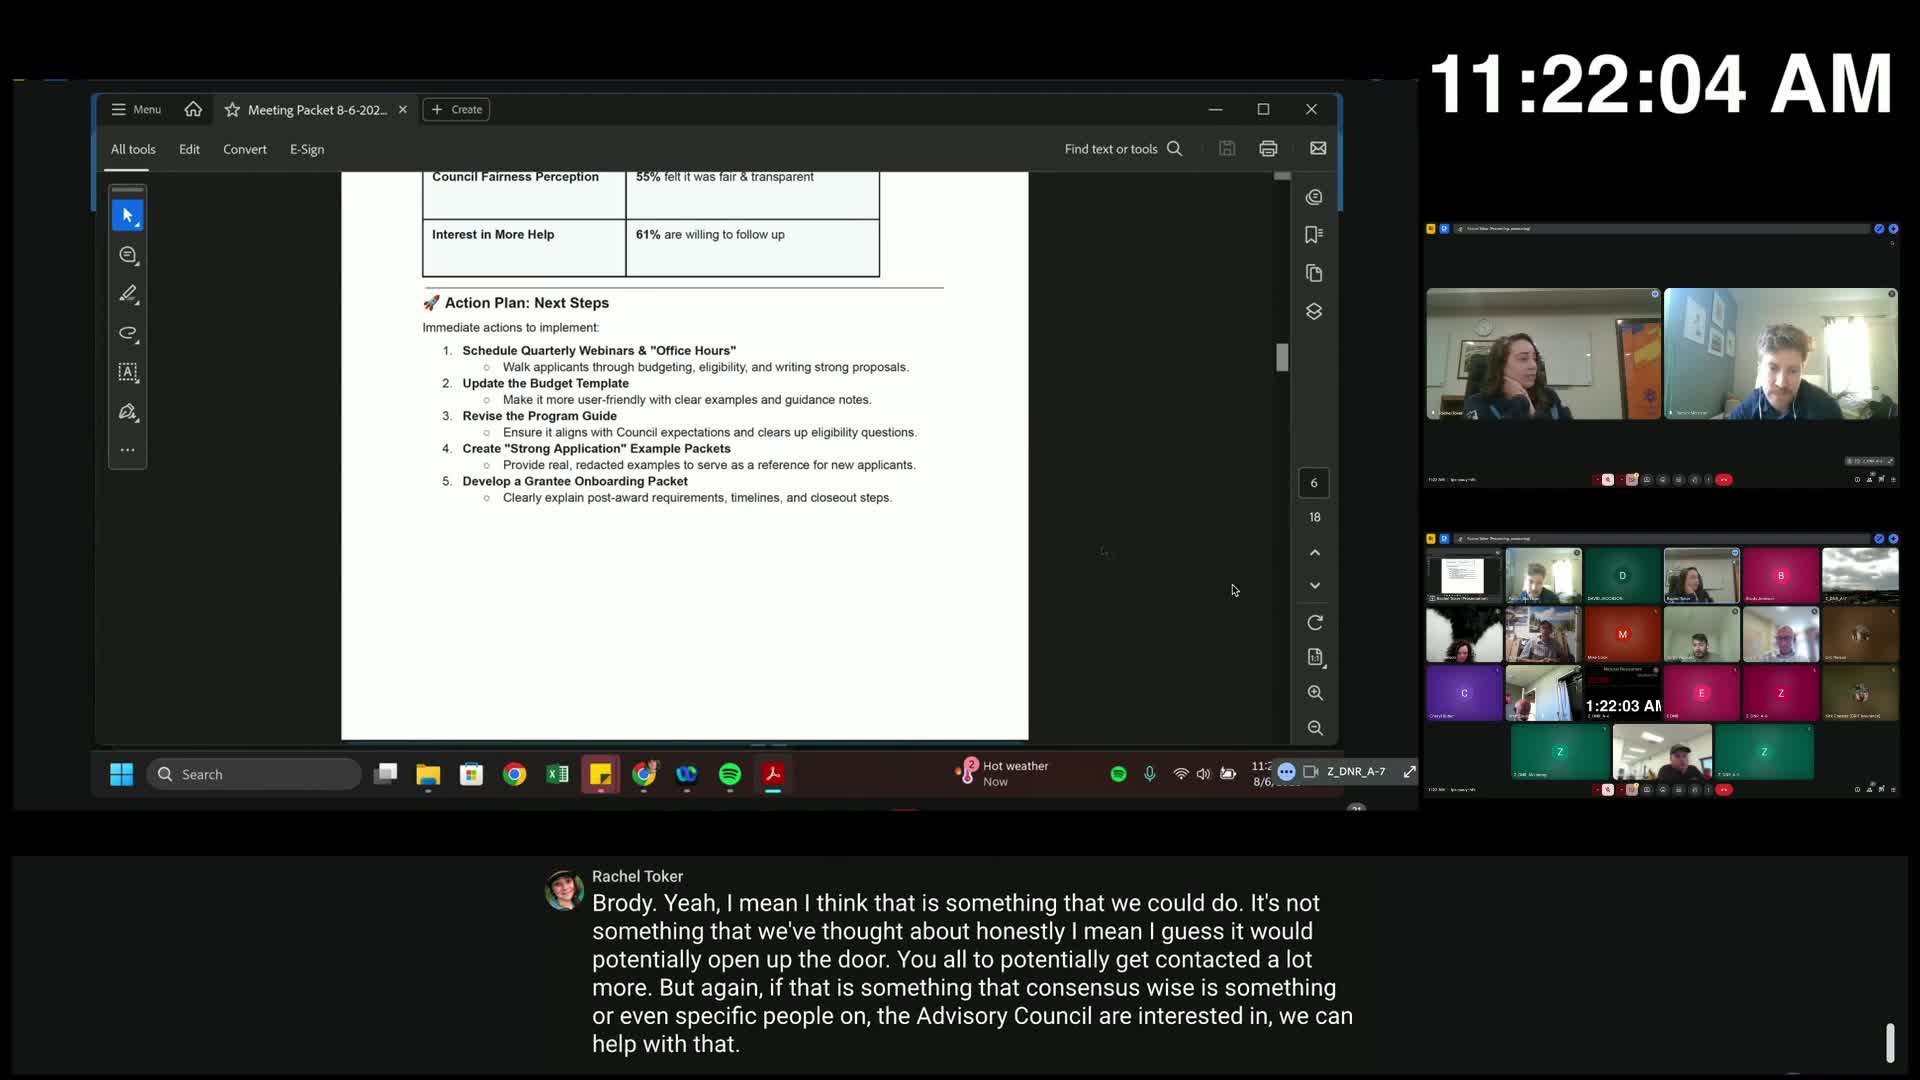Open the Fill and Sign tool

pyautogui.click(x=127, y=412)
